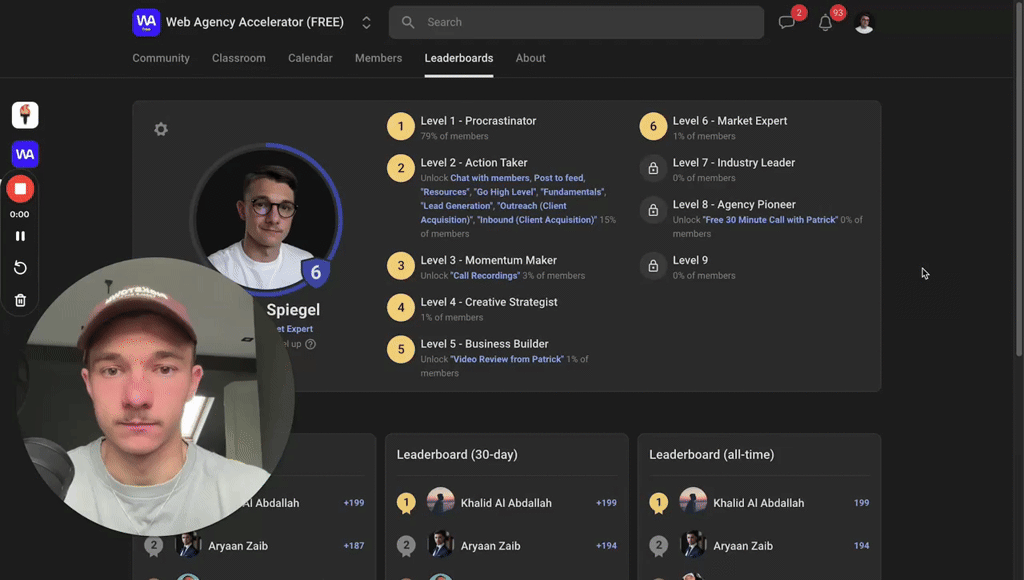
Task: Click the webcam bubble overlay
Action: tap(155, 396)
